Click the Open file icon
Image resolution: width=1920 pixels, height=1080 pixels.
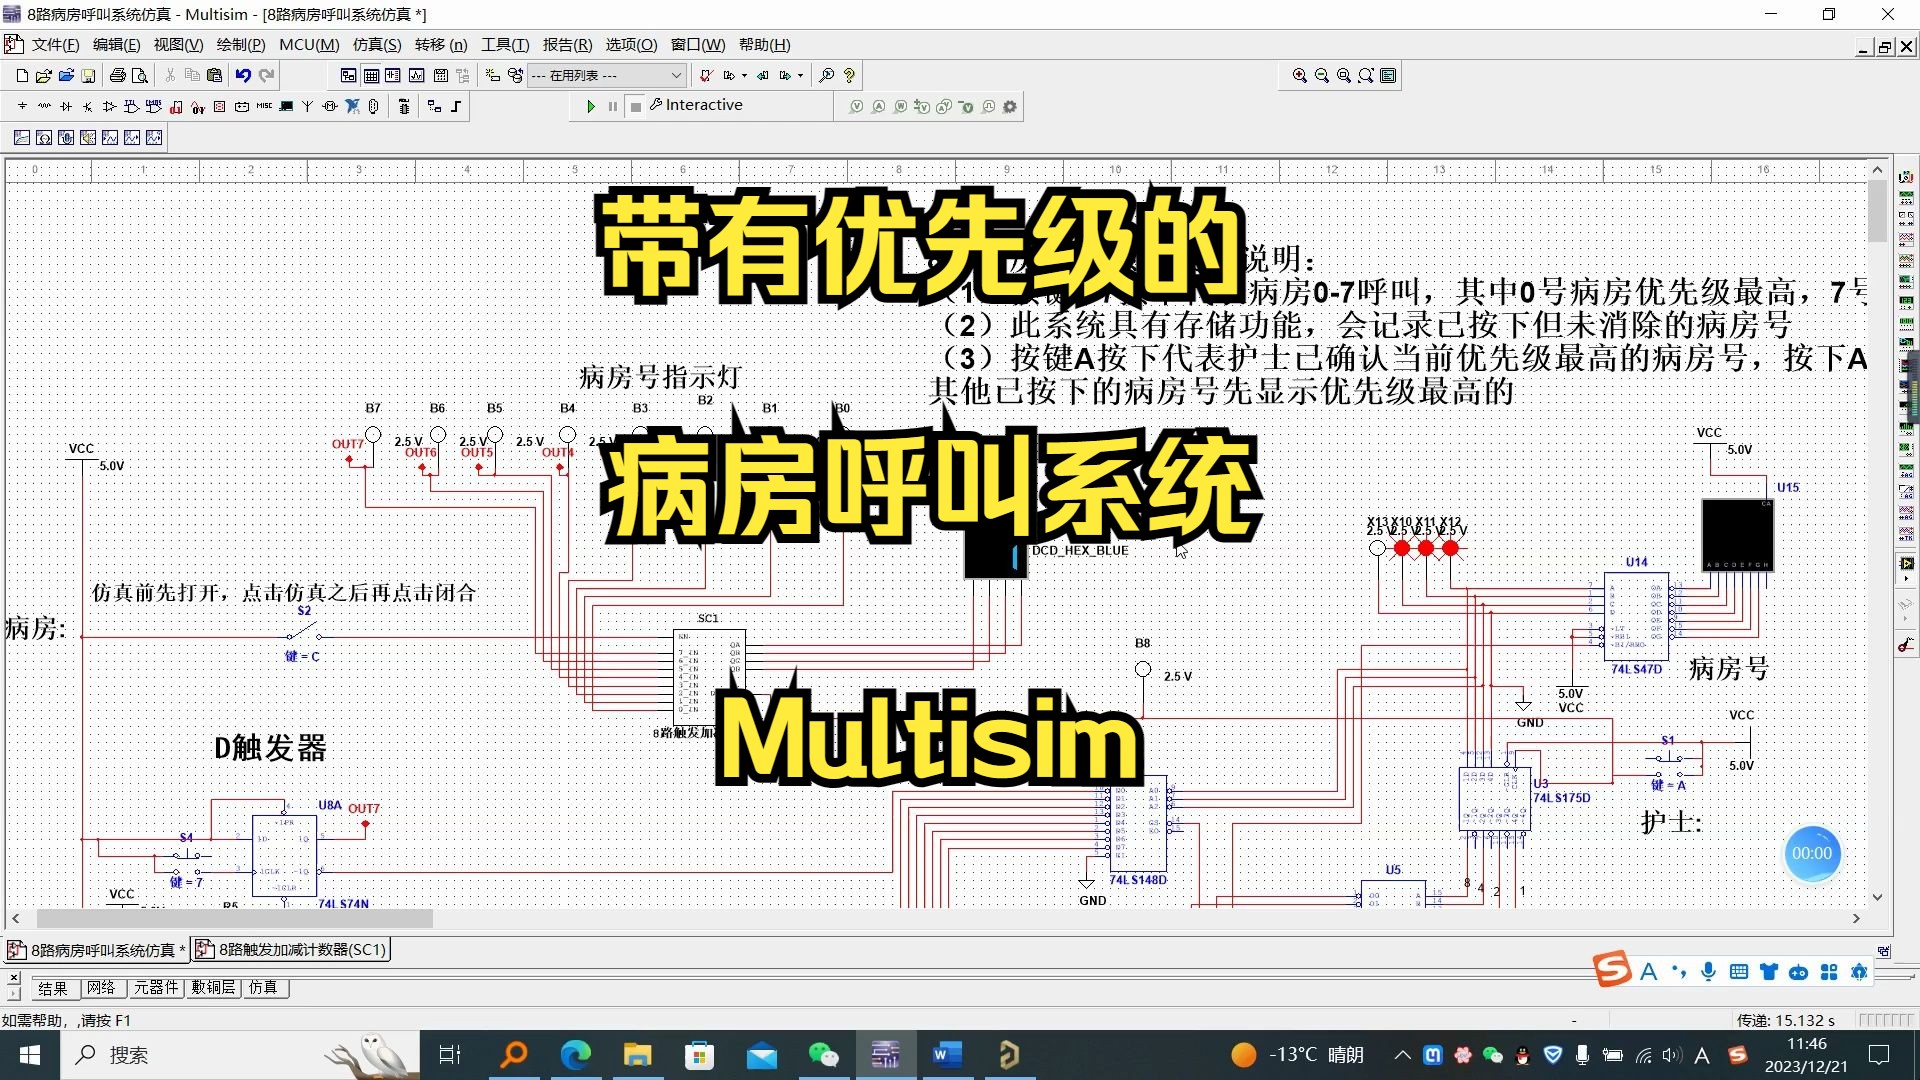click(43, 75)
